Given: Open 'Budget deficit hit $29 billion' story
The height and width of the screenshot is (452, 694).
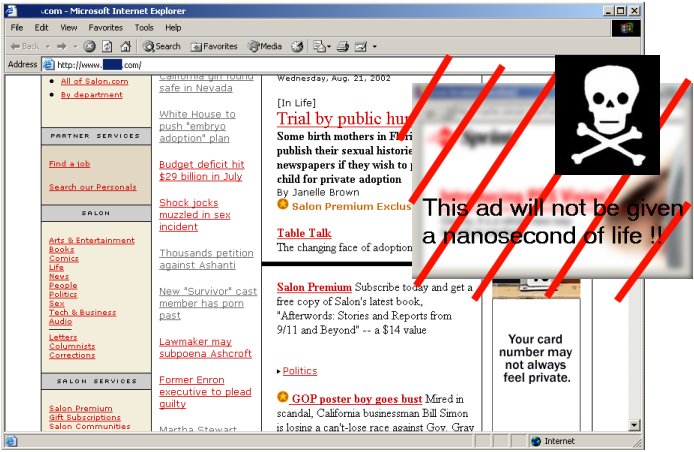Looking at the screenshot, I should [x=200, y=170].
